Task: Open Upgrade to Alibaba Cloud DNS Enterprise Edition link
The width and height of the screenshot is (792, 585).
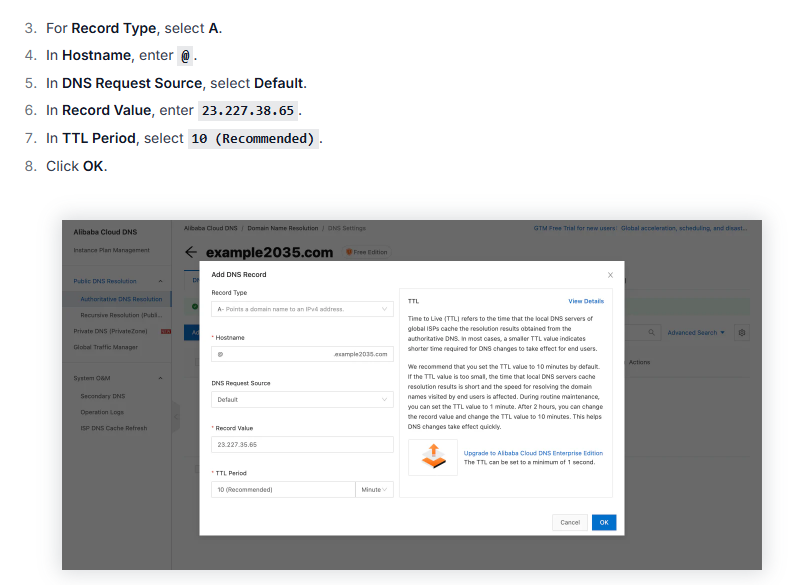Action: [533, 453]
